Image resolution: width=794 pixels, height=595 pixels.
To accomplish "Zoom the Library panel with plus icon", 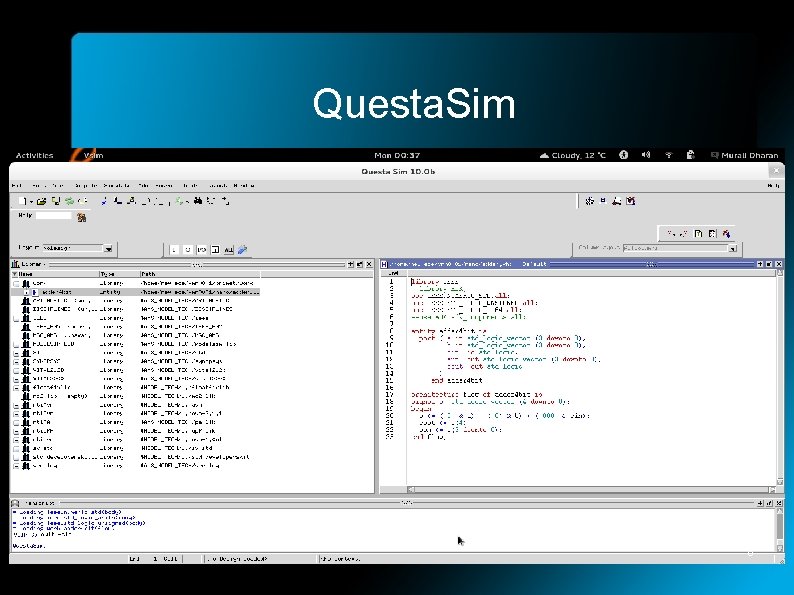I will [x=351, y=264].
